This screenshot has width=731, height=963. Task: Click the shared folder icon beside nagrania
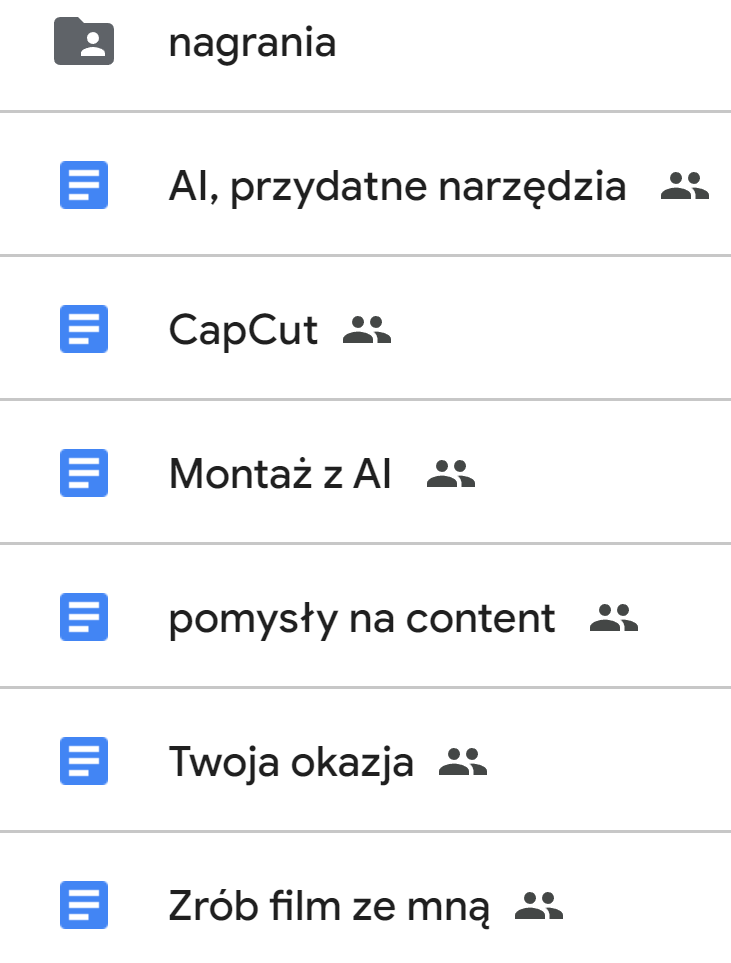point(84,42)
